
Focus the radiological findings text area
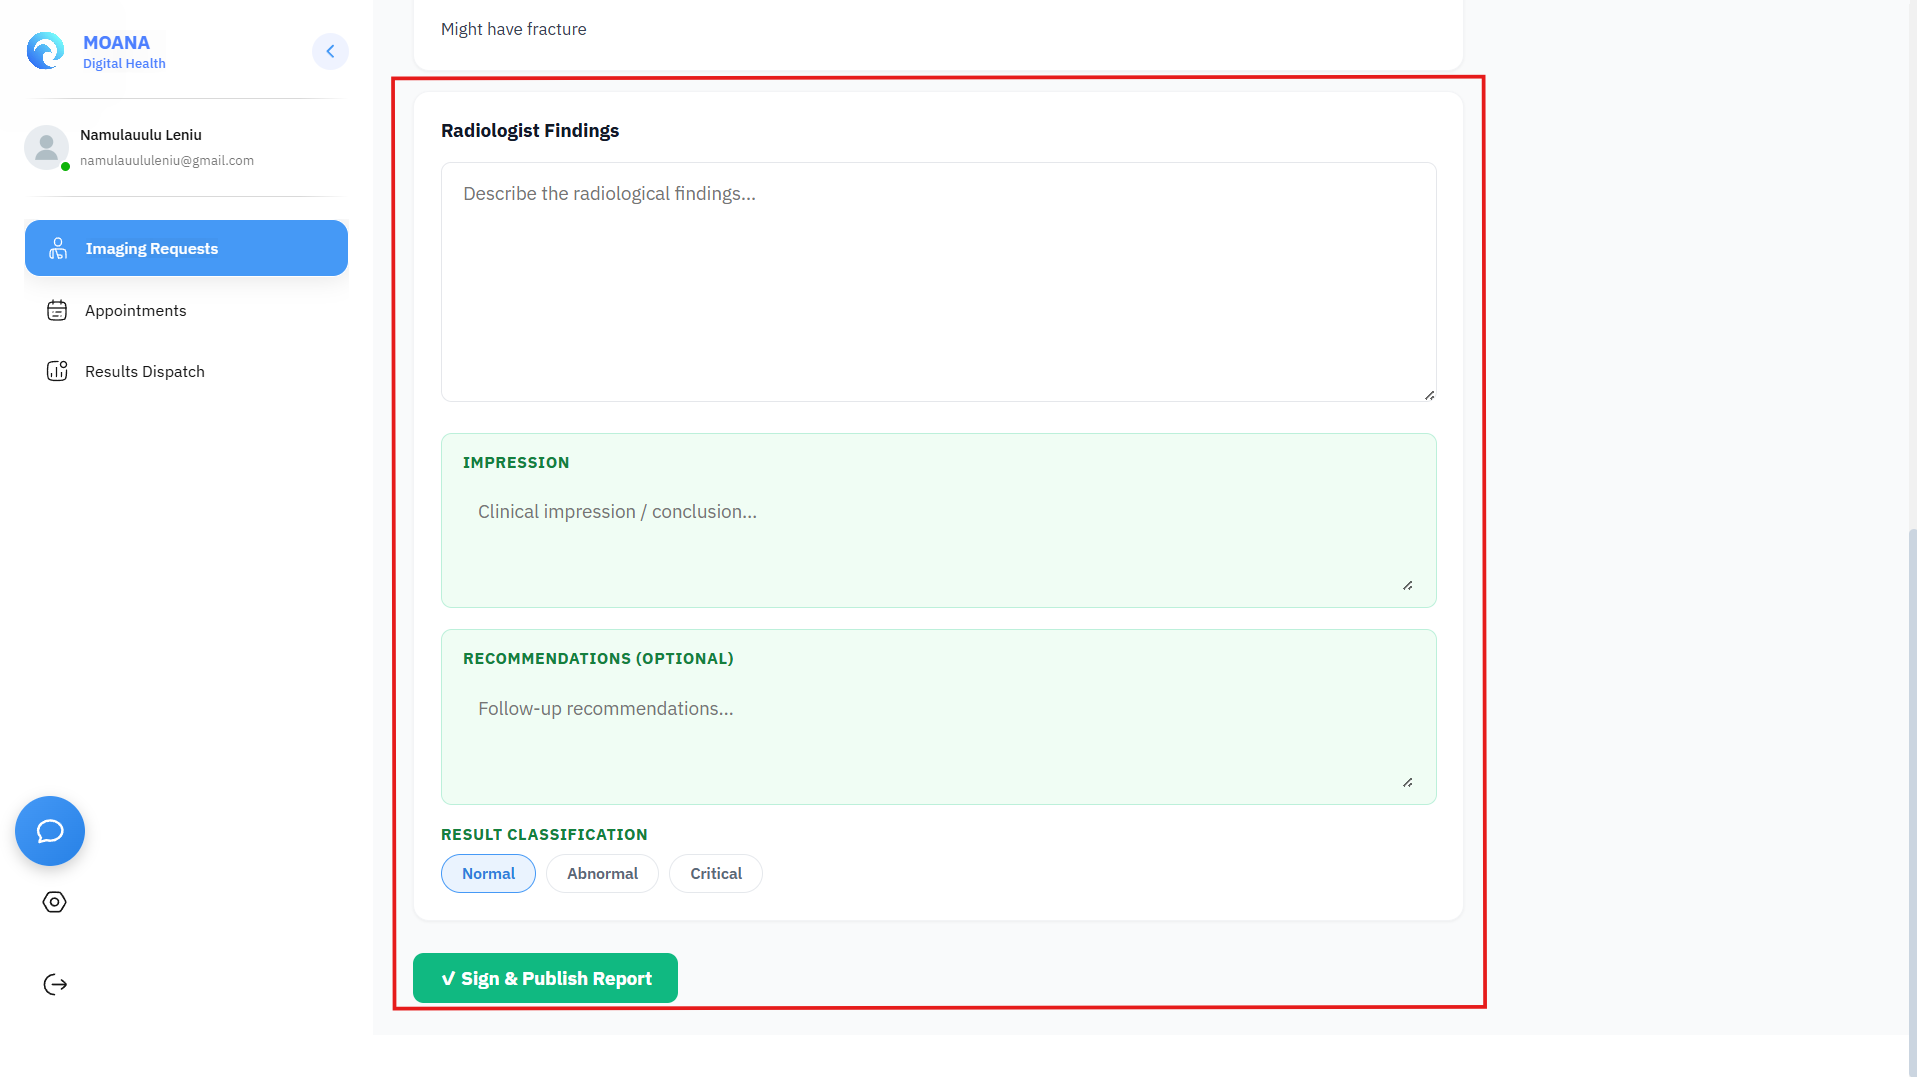[938, 282]
